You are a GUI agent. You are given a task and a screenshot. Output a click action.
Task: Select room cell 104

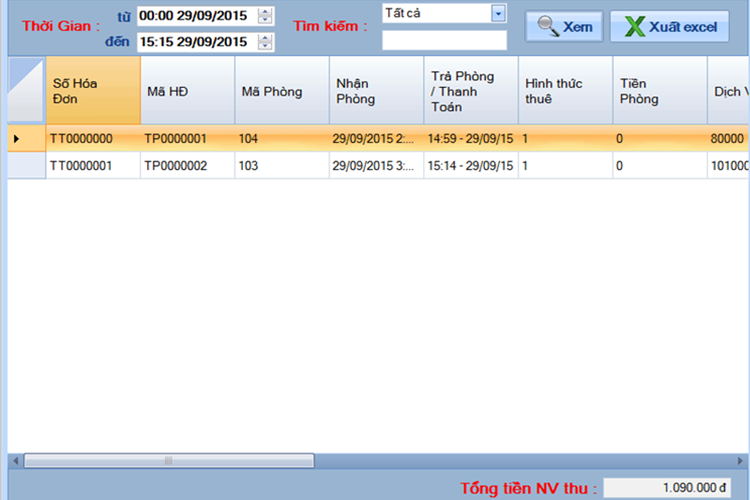[x=282, y=139]
